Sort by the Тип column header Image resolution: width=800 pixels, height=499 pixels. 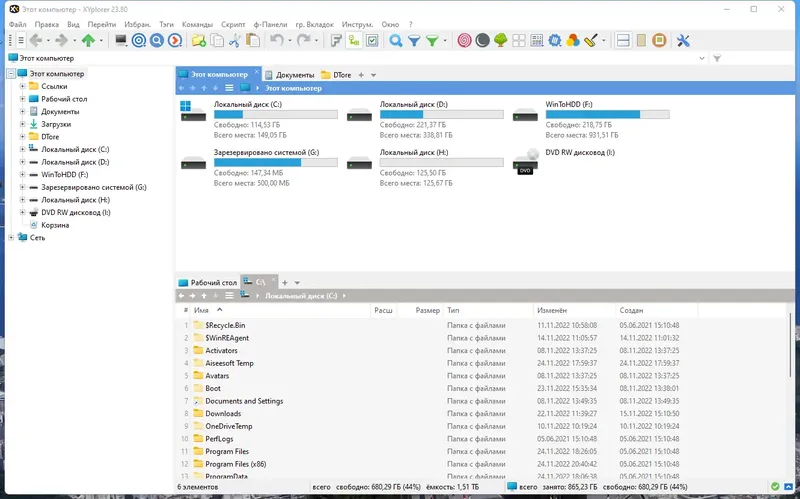[x=488, y=310]
